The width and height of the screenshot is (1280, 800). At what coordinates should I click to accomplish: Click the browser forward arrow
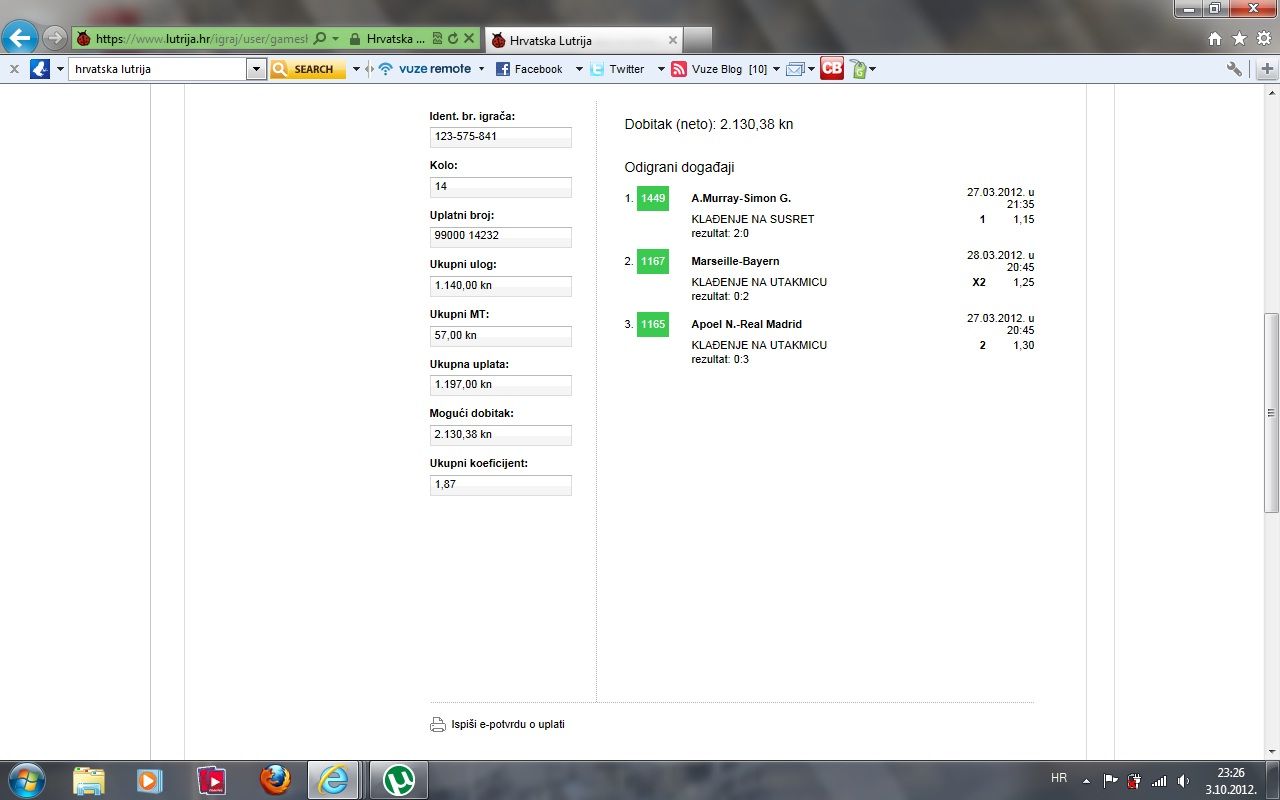pos(54,39)
